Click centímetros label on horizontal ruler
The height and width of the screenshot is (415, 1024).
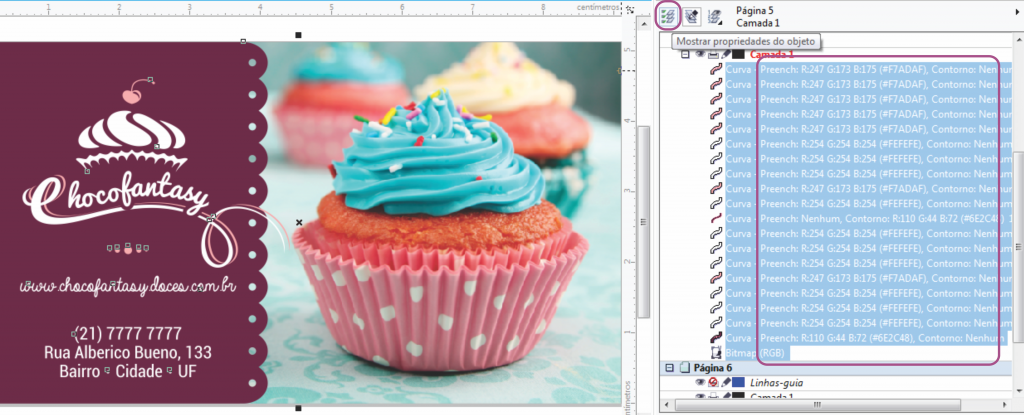pos(598,7)
